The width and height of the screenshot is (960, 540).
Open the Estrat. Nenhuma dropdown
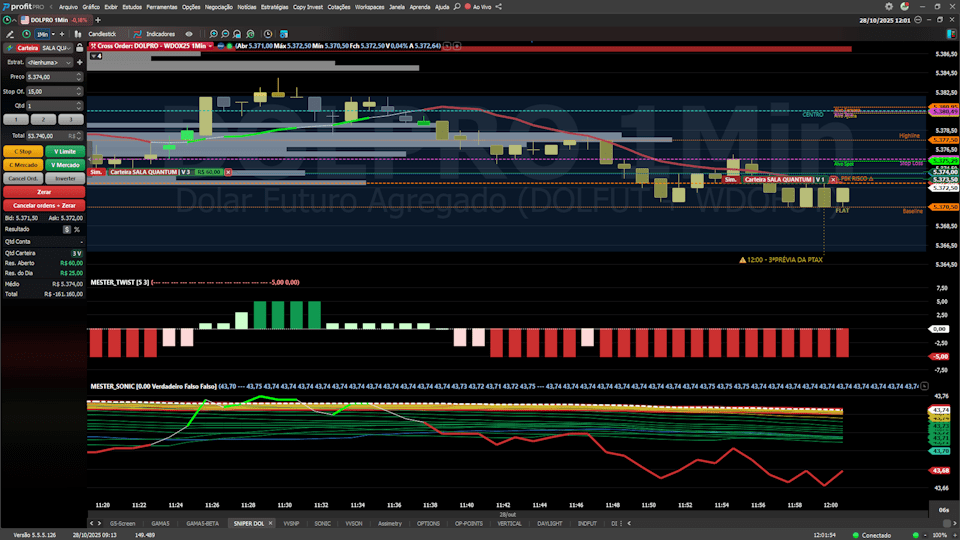tap(54, 62)
